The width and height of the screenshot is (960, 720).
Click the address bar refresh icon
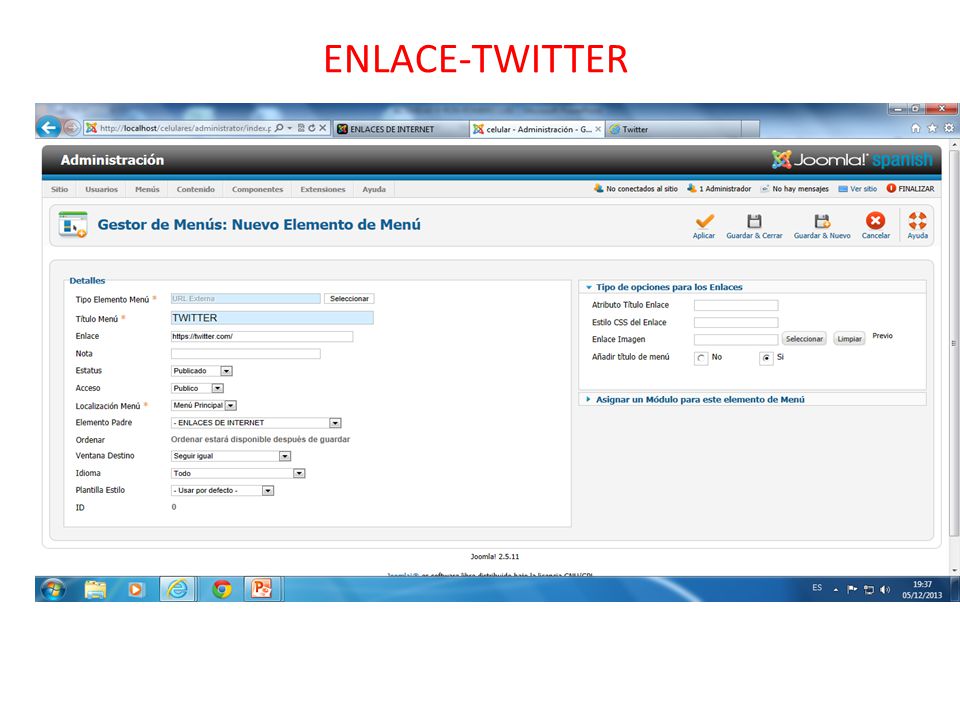312,128
